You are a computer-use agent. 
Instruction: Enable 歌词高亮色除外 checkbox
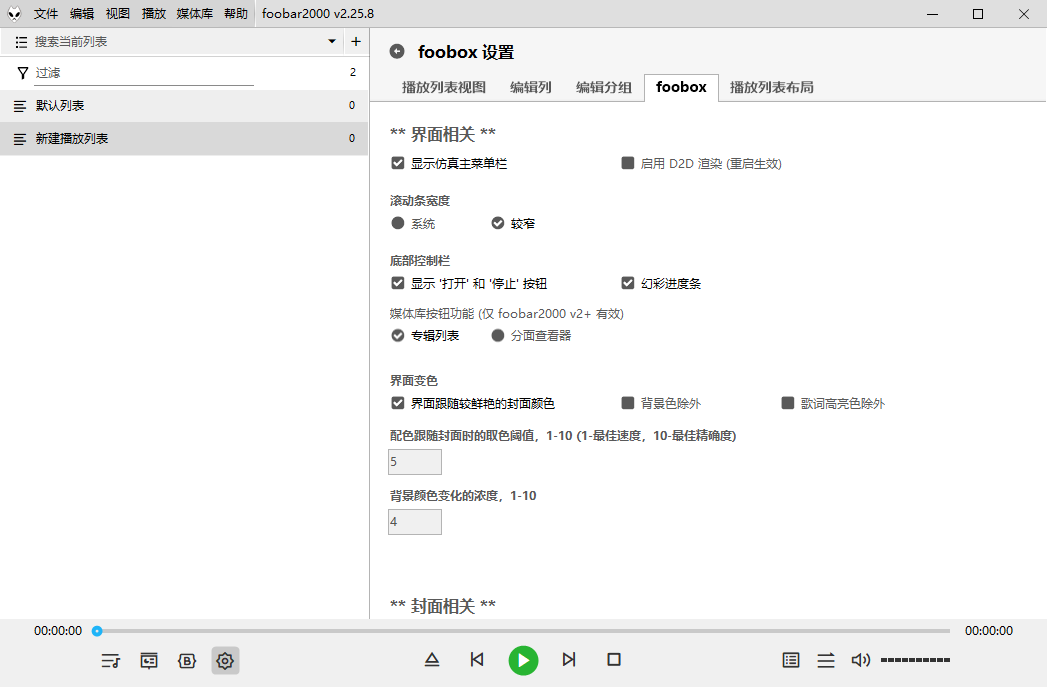[788, 403]
